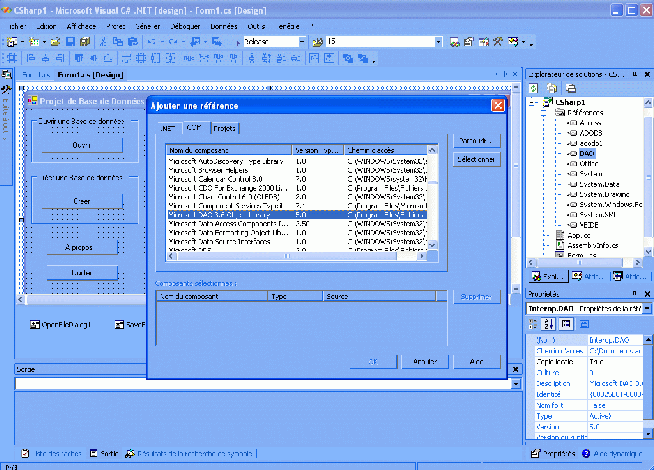Click the Chemin d'accès column header
This screenshot has width=654, height=470.
tap(386, 150)
